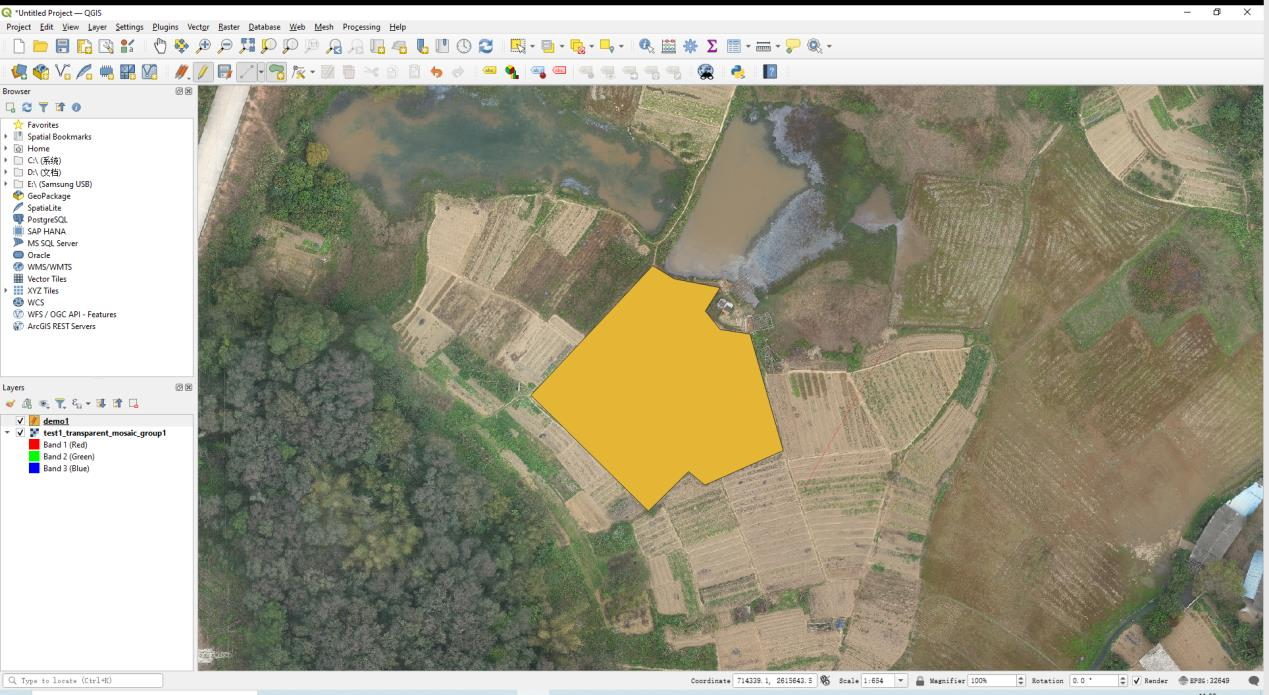Click the Refresh map icon

[486, 46]
